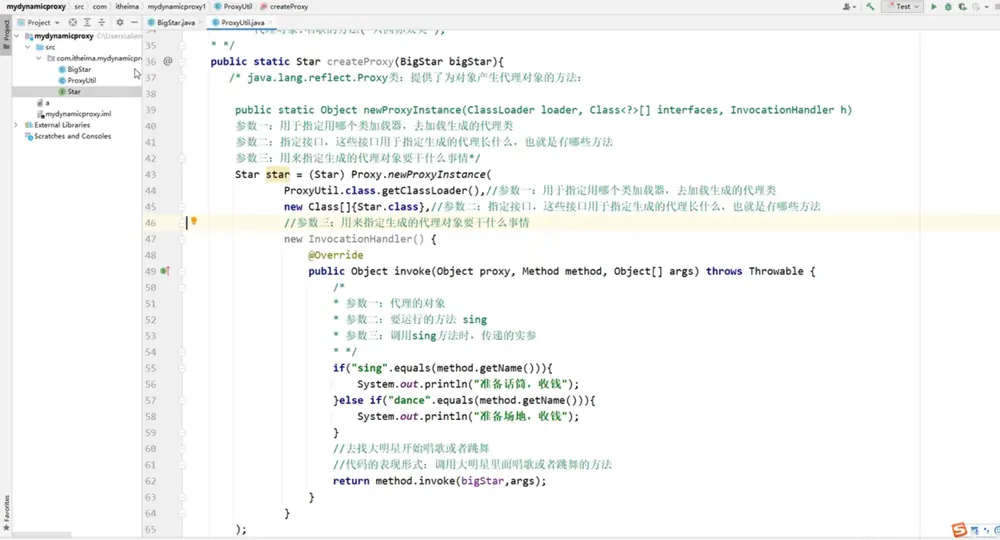Collapse the src folder node
The image size is (1000, 540).
click(x=27, y=47)
